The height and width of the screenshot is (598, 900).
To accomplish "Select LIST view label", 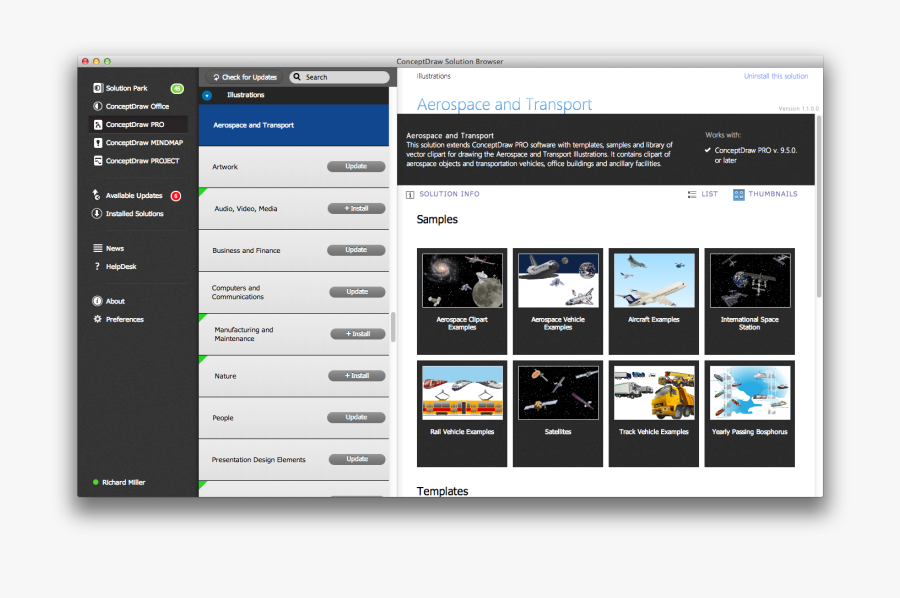I will (709, 194).
